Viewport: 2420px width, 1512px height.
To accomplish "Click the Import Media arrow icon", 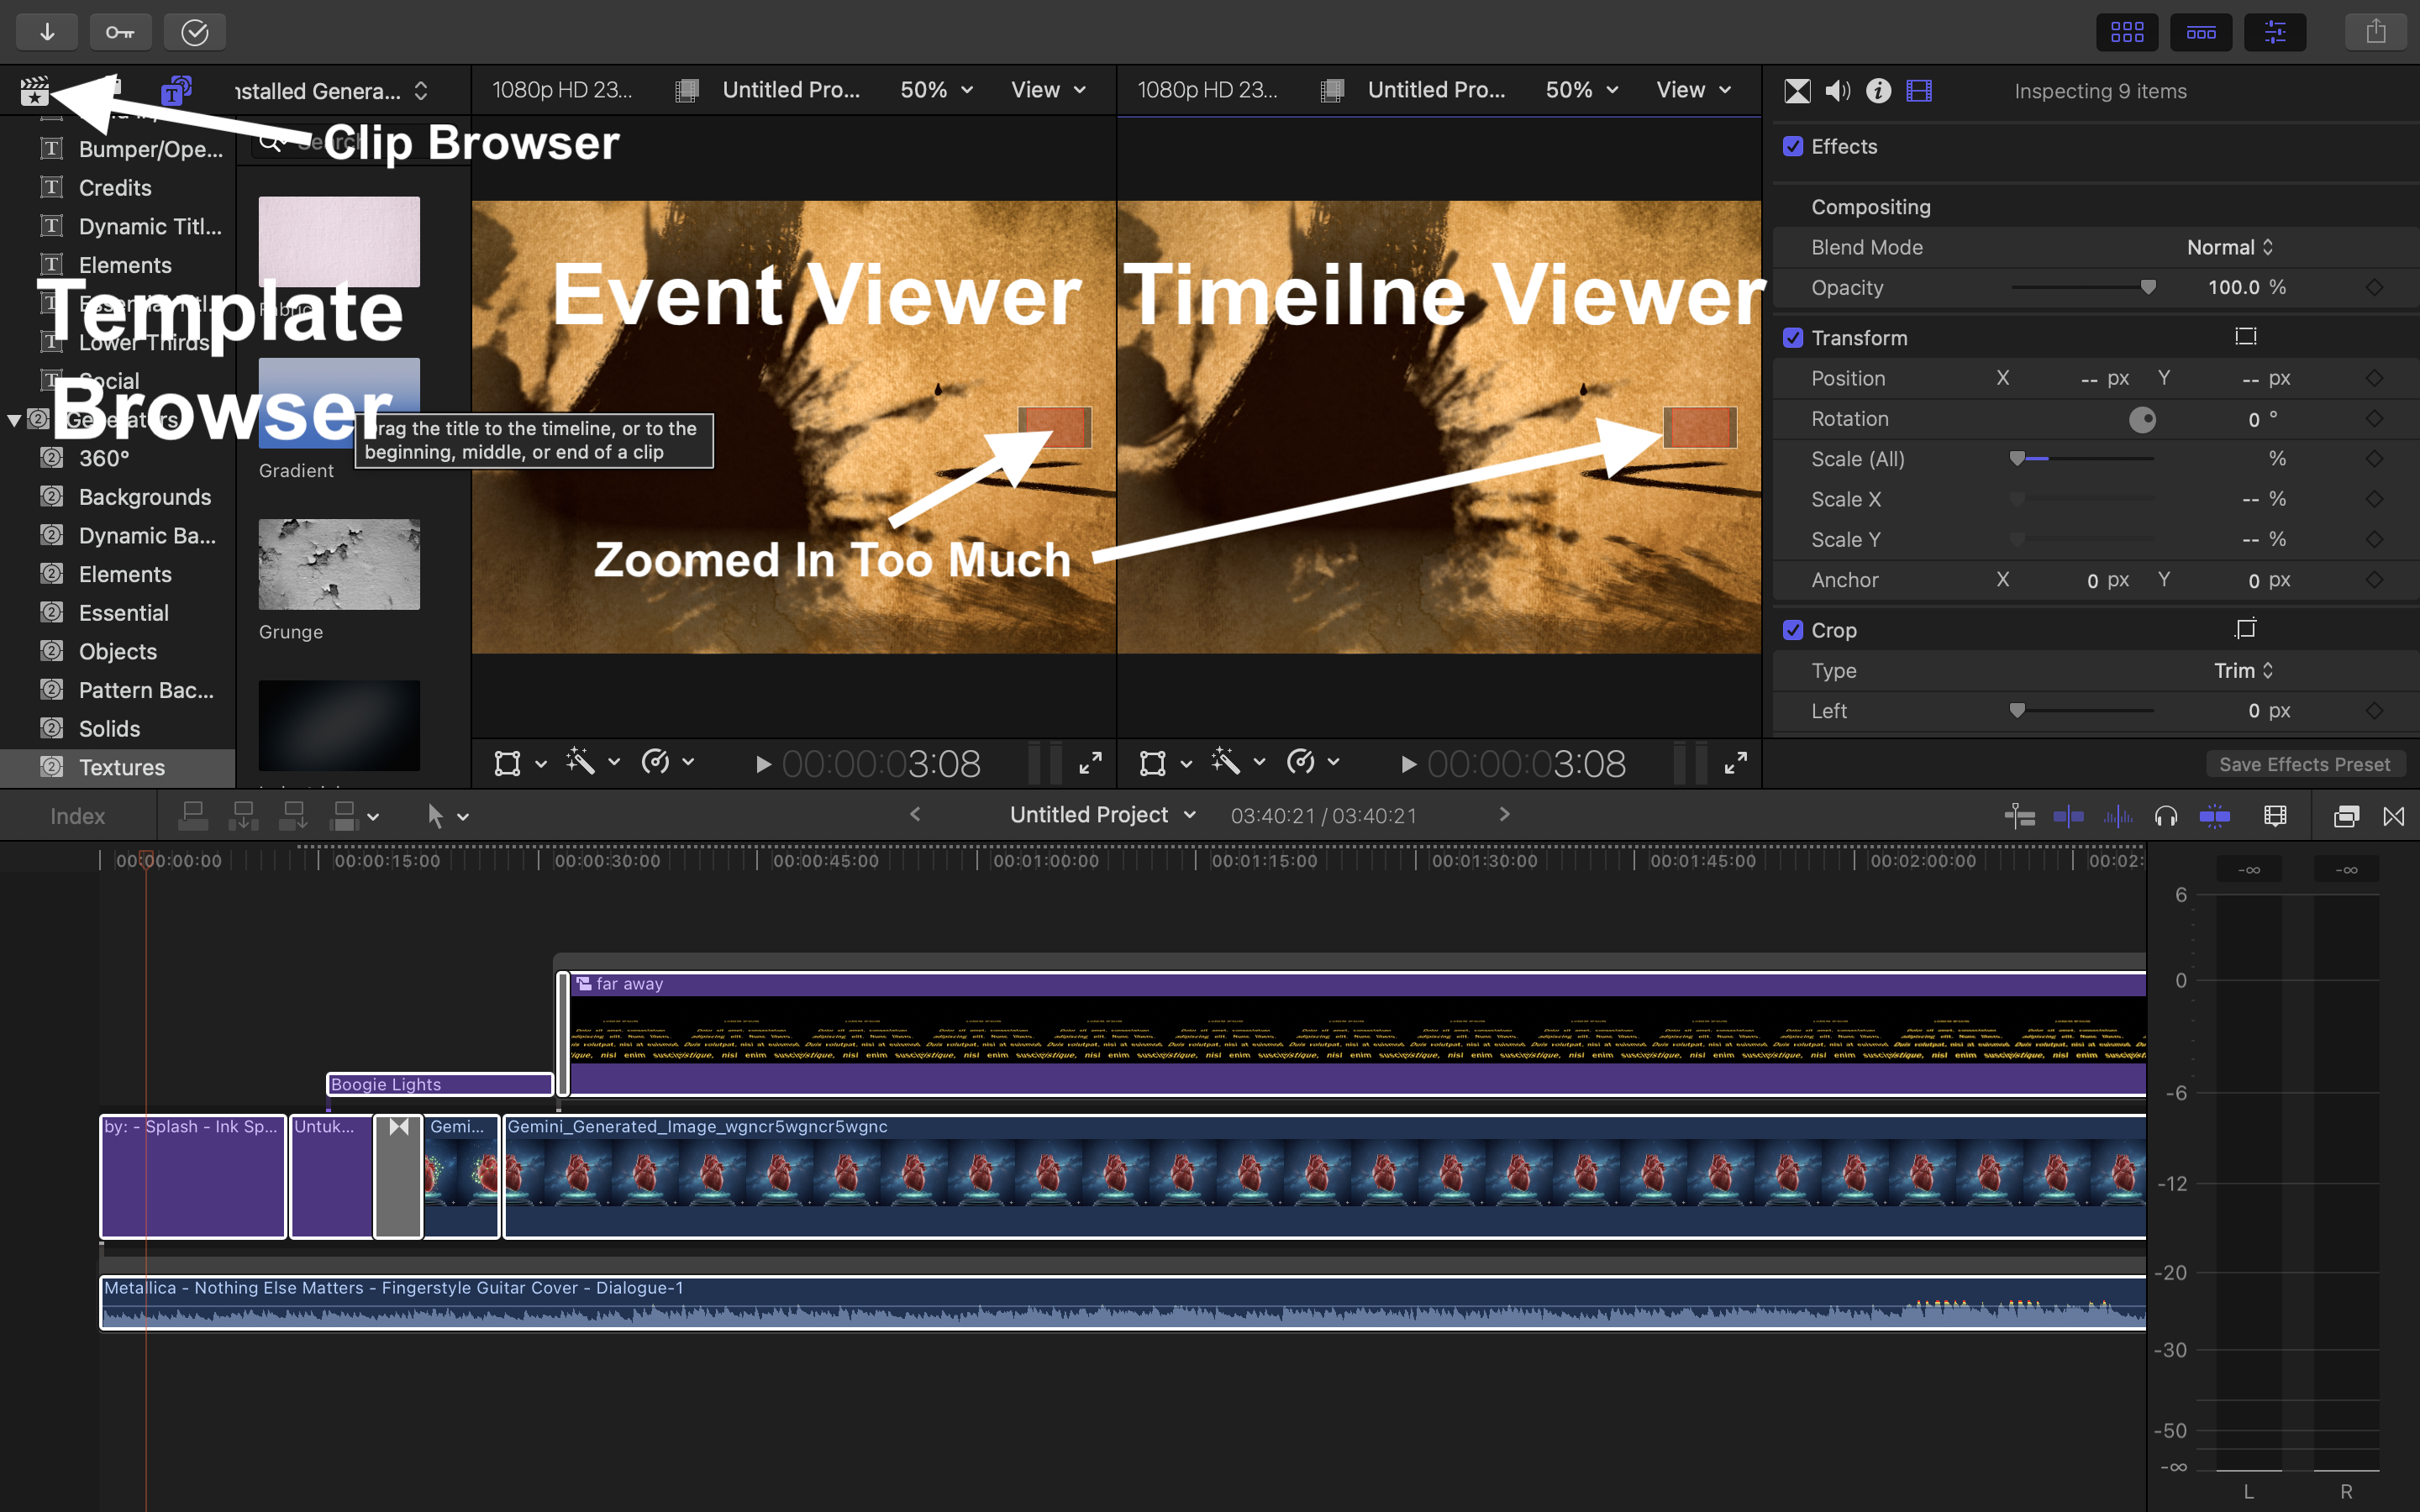I will point(47,32).
